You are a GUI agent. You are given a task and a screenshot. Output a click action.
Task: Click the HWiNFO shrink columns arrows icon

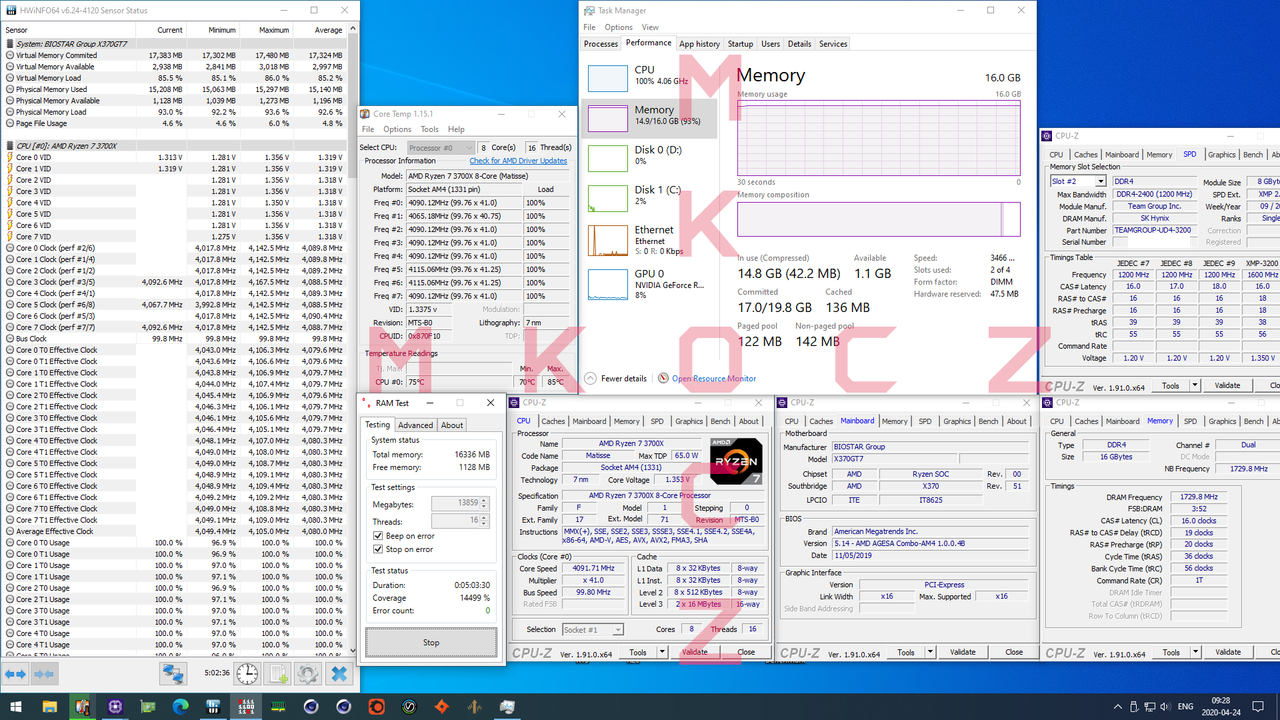[45, 674]
